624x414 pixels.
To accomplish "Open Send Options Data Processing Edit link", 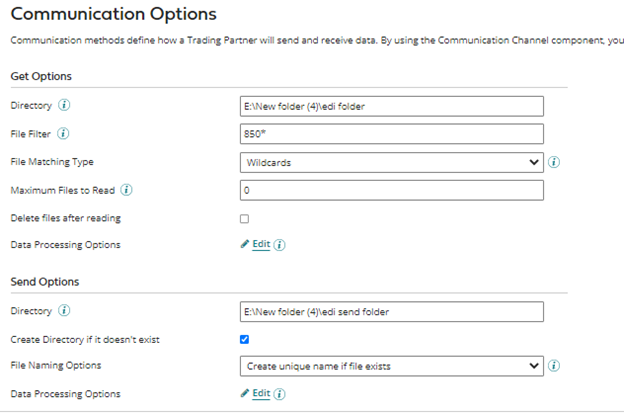I will [261, 393].
